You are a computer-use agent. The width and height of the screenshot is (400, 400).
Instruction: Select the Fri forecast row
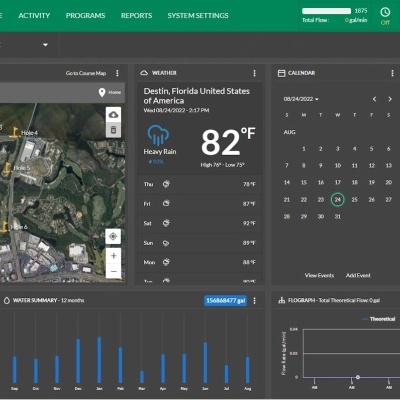tap(200, 203)
